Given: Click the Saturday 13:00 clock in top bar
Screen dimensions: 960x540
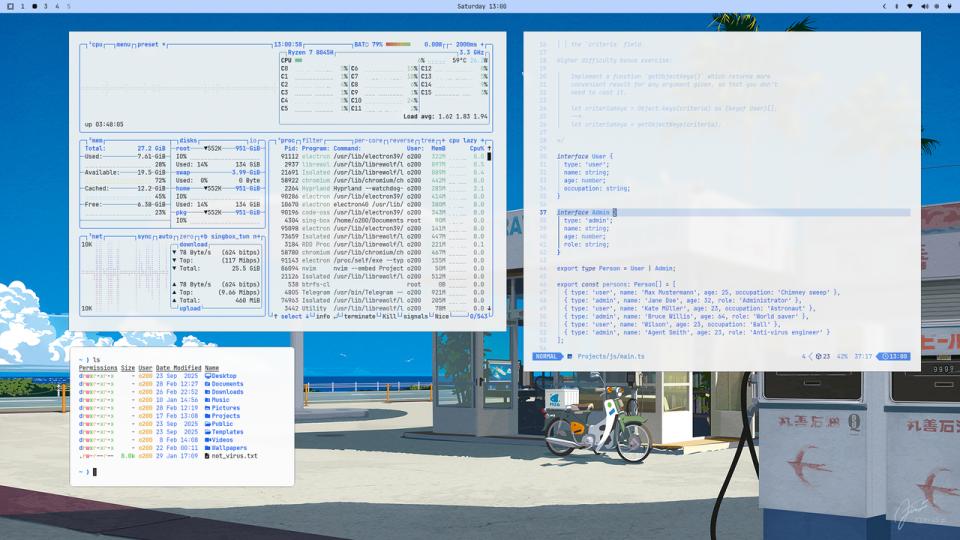Looking at the screenshot, I should coord(481,6).
